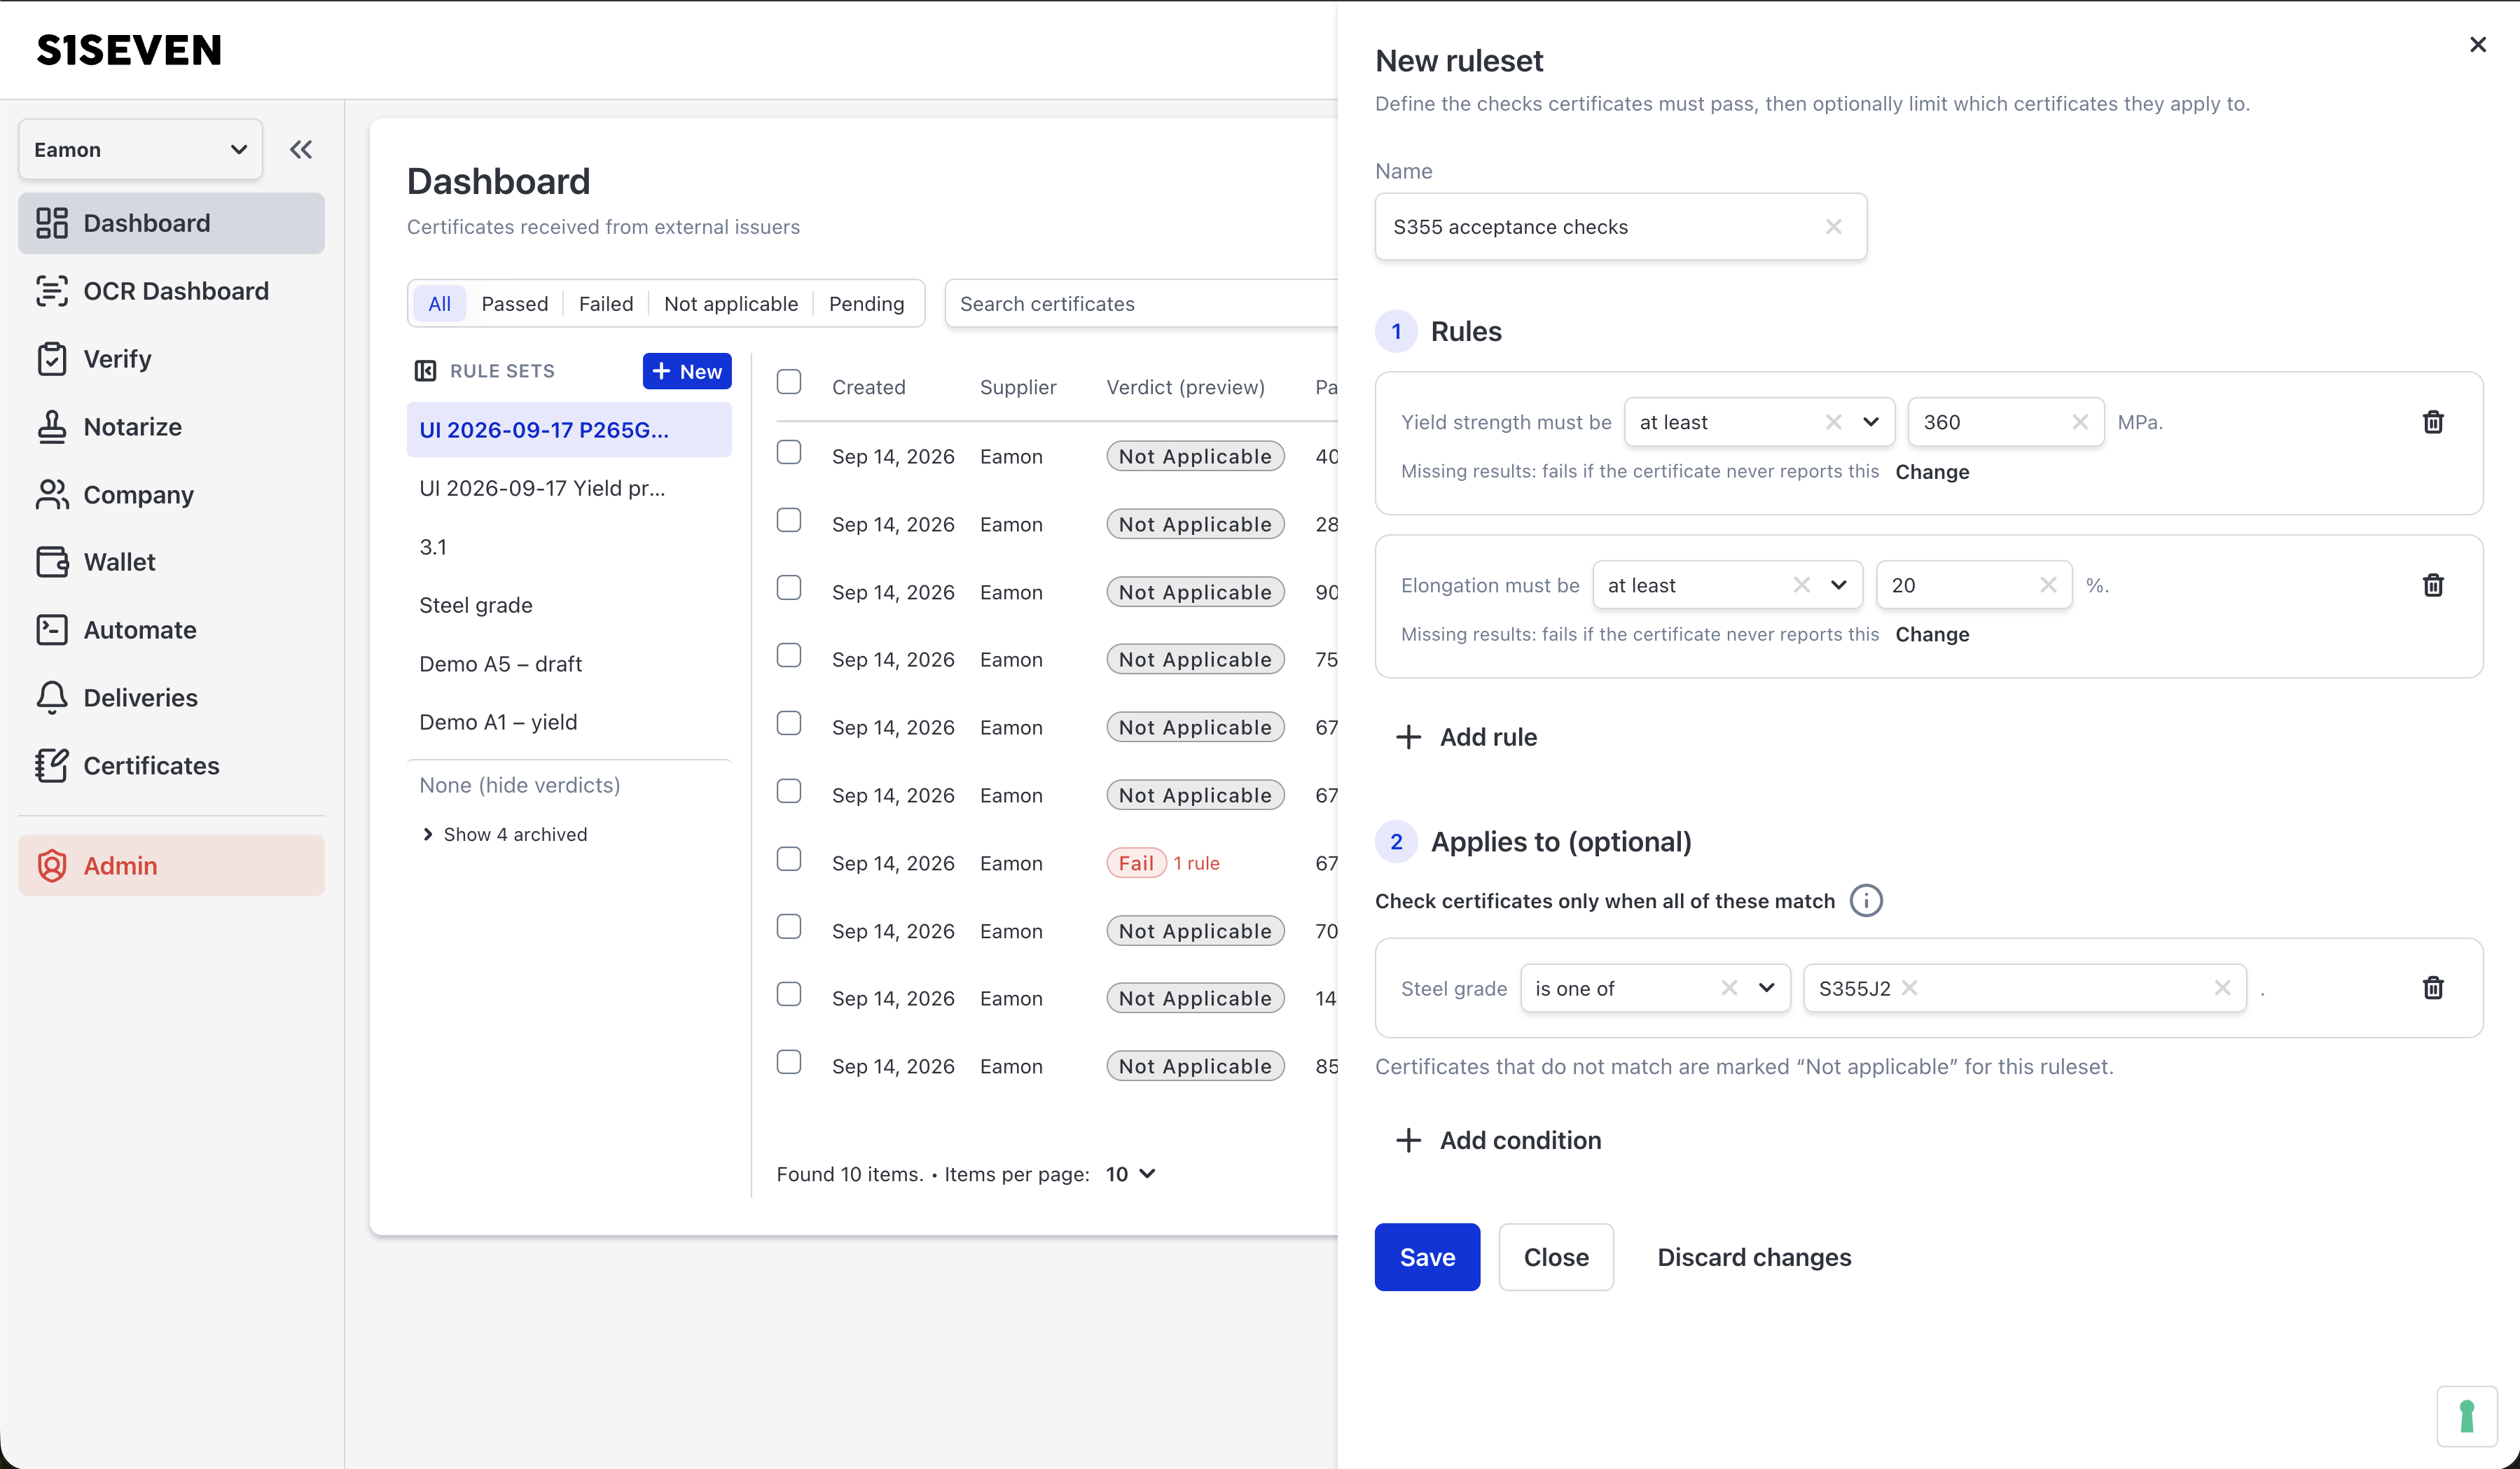
Task: Open Elongation comparator dropdown
Action: 1838,585
